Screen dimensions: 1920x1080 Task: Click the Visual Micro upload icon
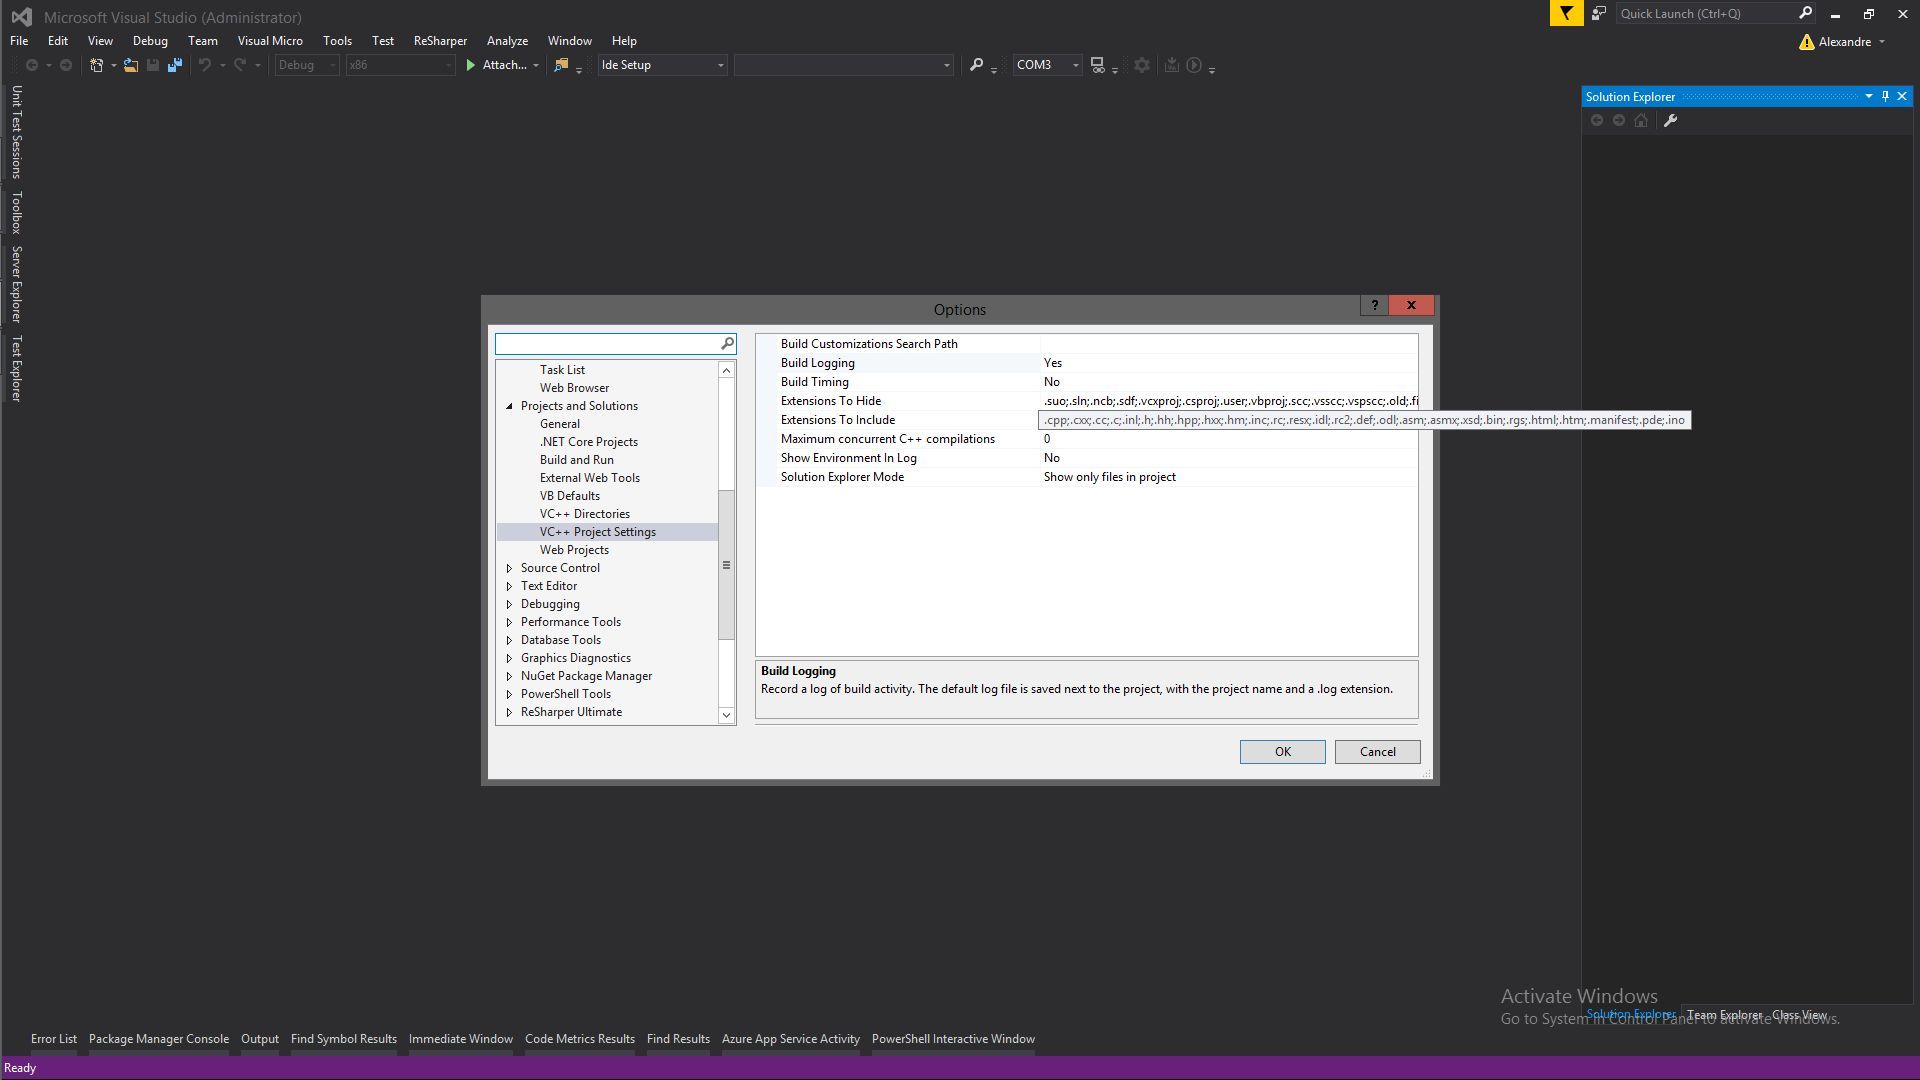click(x=1172, y=64)
